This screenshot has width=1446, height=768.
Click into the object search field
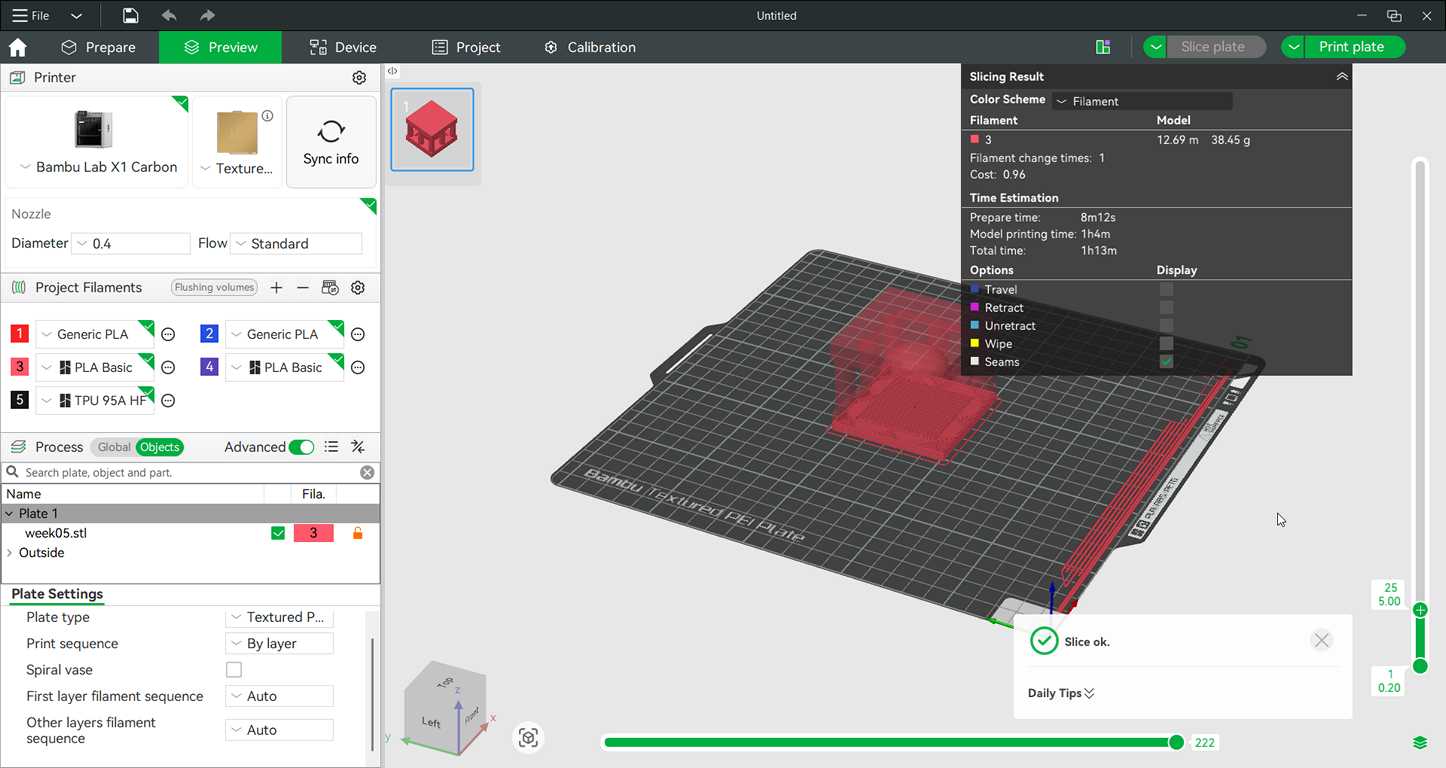tap(190, 472)
